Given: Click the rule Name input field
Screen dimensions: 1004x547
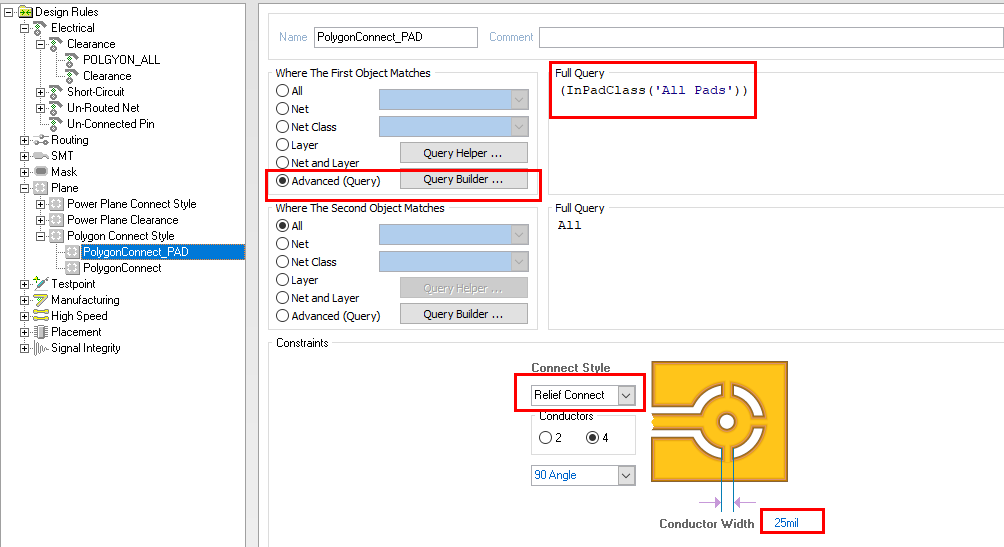Looking at the screenshot, I should [x=395, y=37].
